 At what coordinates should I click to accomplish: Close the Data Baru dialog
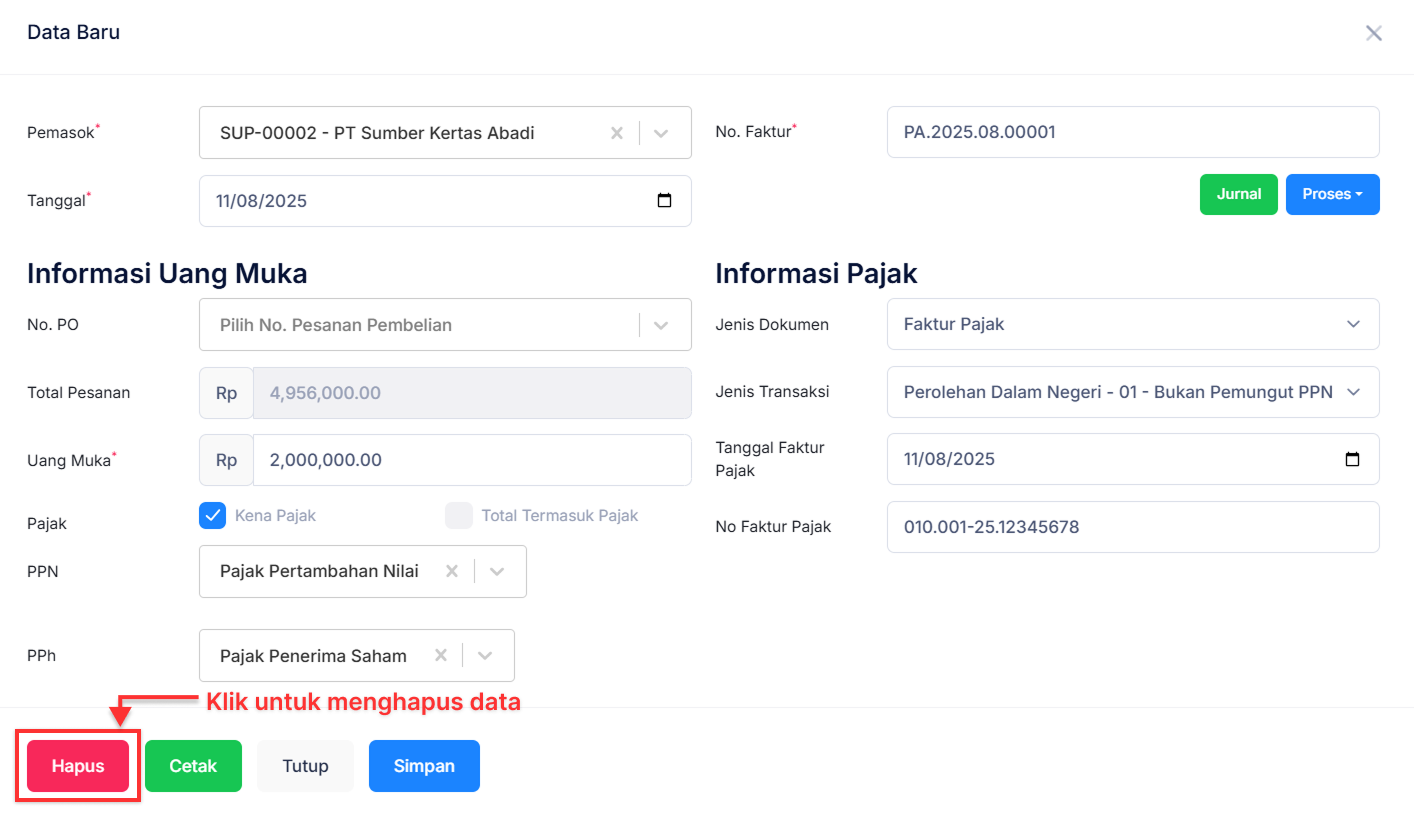(x=1374, y=32)
